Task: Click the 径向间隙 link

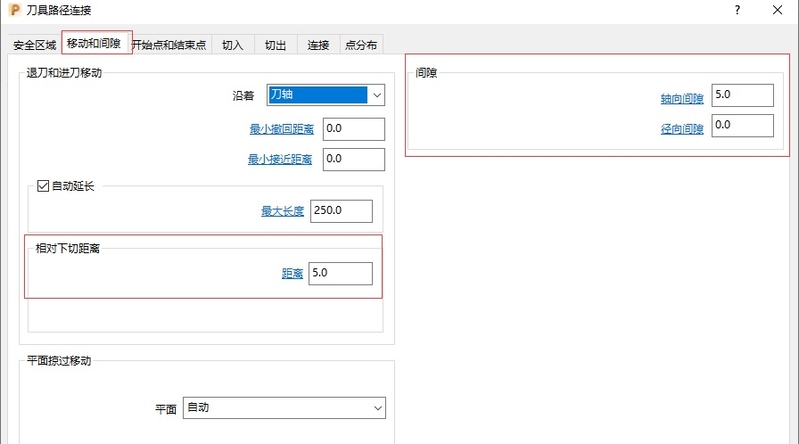Action: click(682, 129)
